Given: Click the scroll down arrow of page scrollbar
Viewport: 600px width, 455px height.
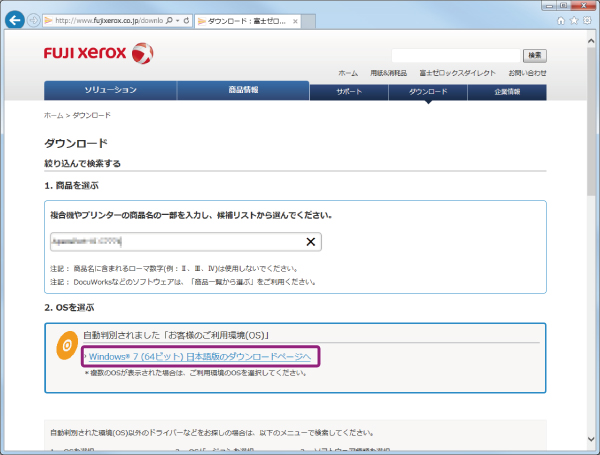Looking at the screenshot, I should 592,447.
